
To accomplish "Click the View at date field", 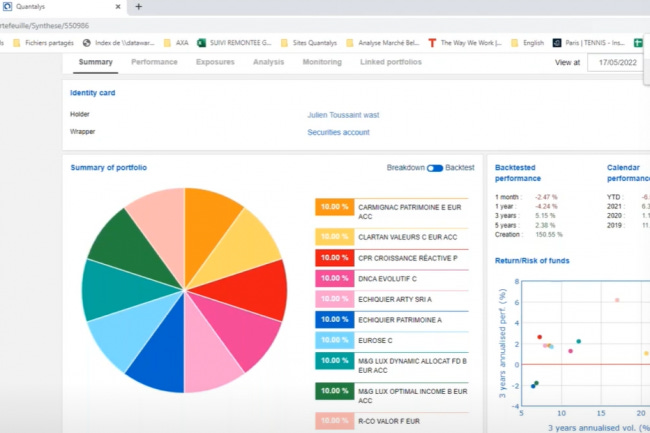I will 618,63.
